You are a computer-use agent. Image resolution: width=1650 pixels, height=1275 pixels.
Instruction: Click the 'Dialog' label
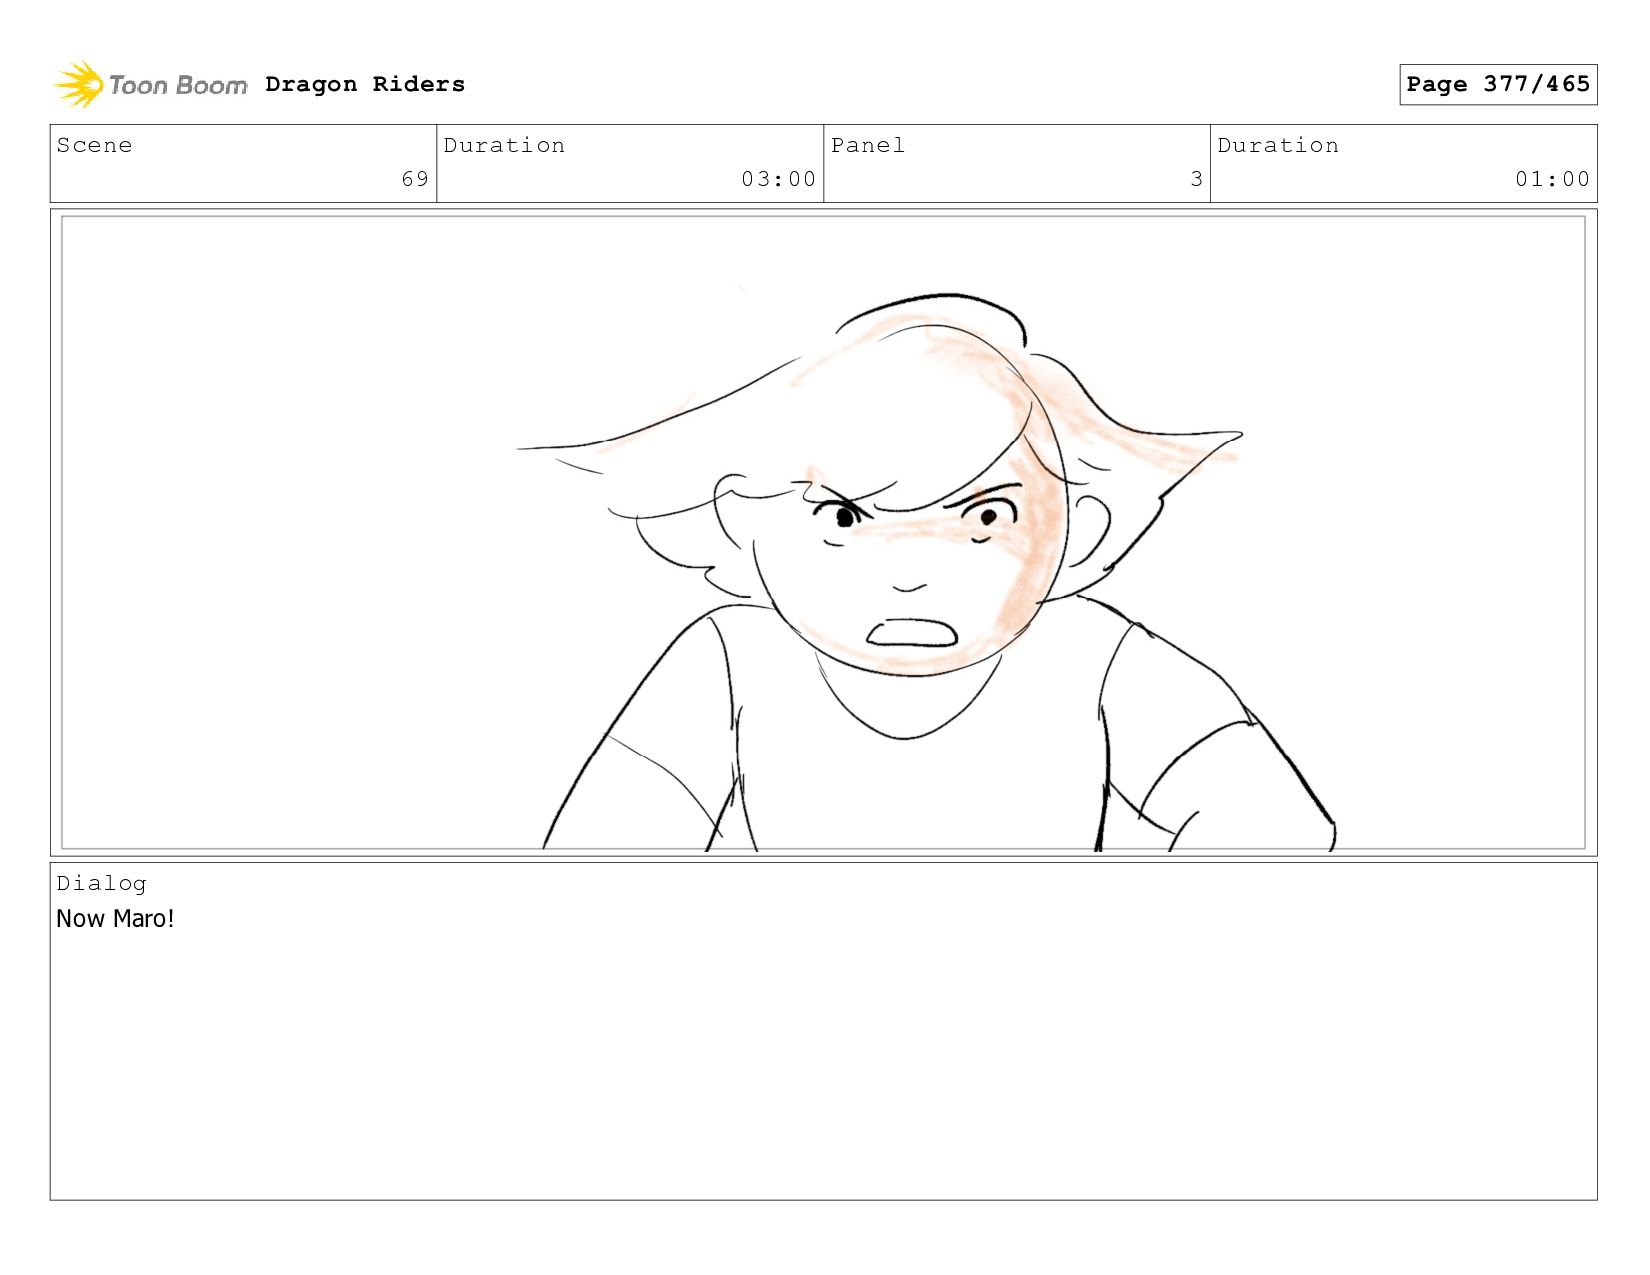pos(101,883)
